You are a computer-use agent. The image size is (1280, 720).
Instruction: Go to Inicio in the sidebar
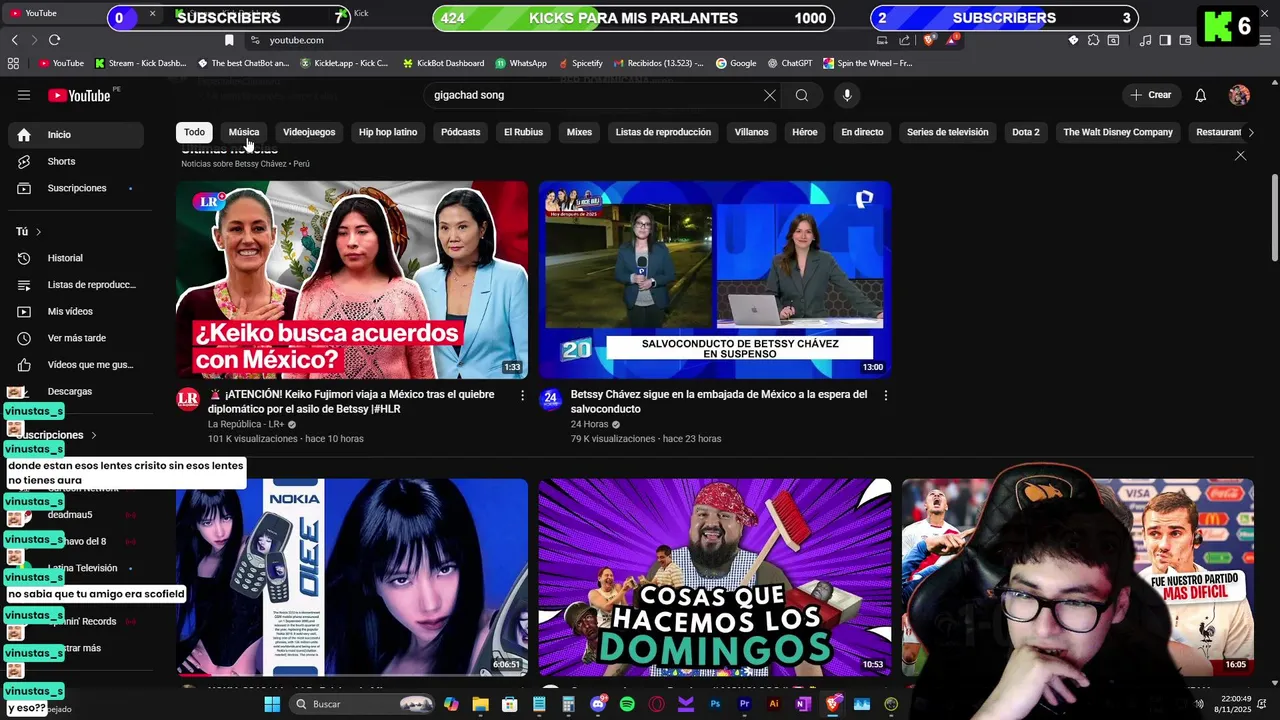[76, 135]
